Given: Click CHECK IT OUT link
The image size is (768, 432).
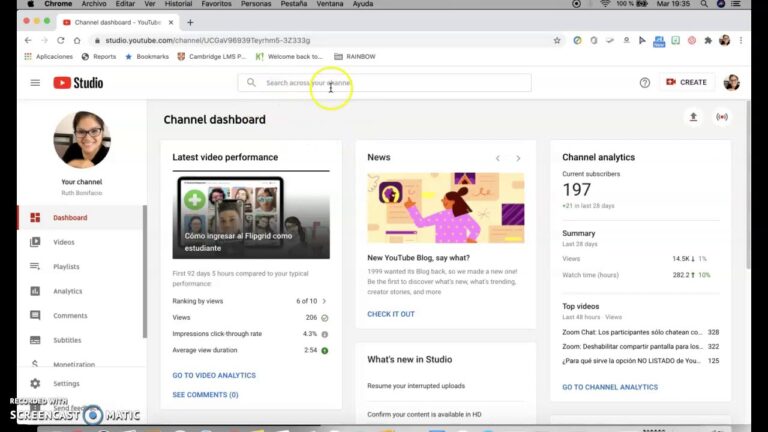Looking at the screenshot, I should coord(391,314).
